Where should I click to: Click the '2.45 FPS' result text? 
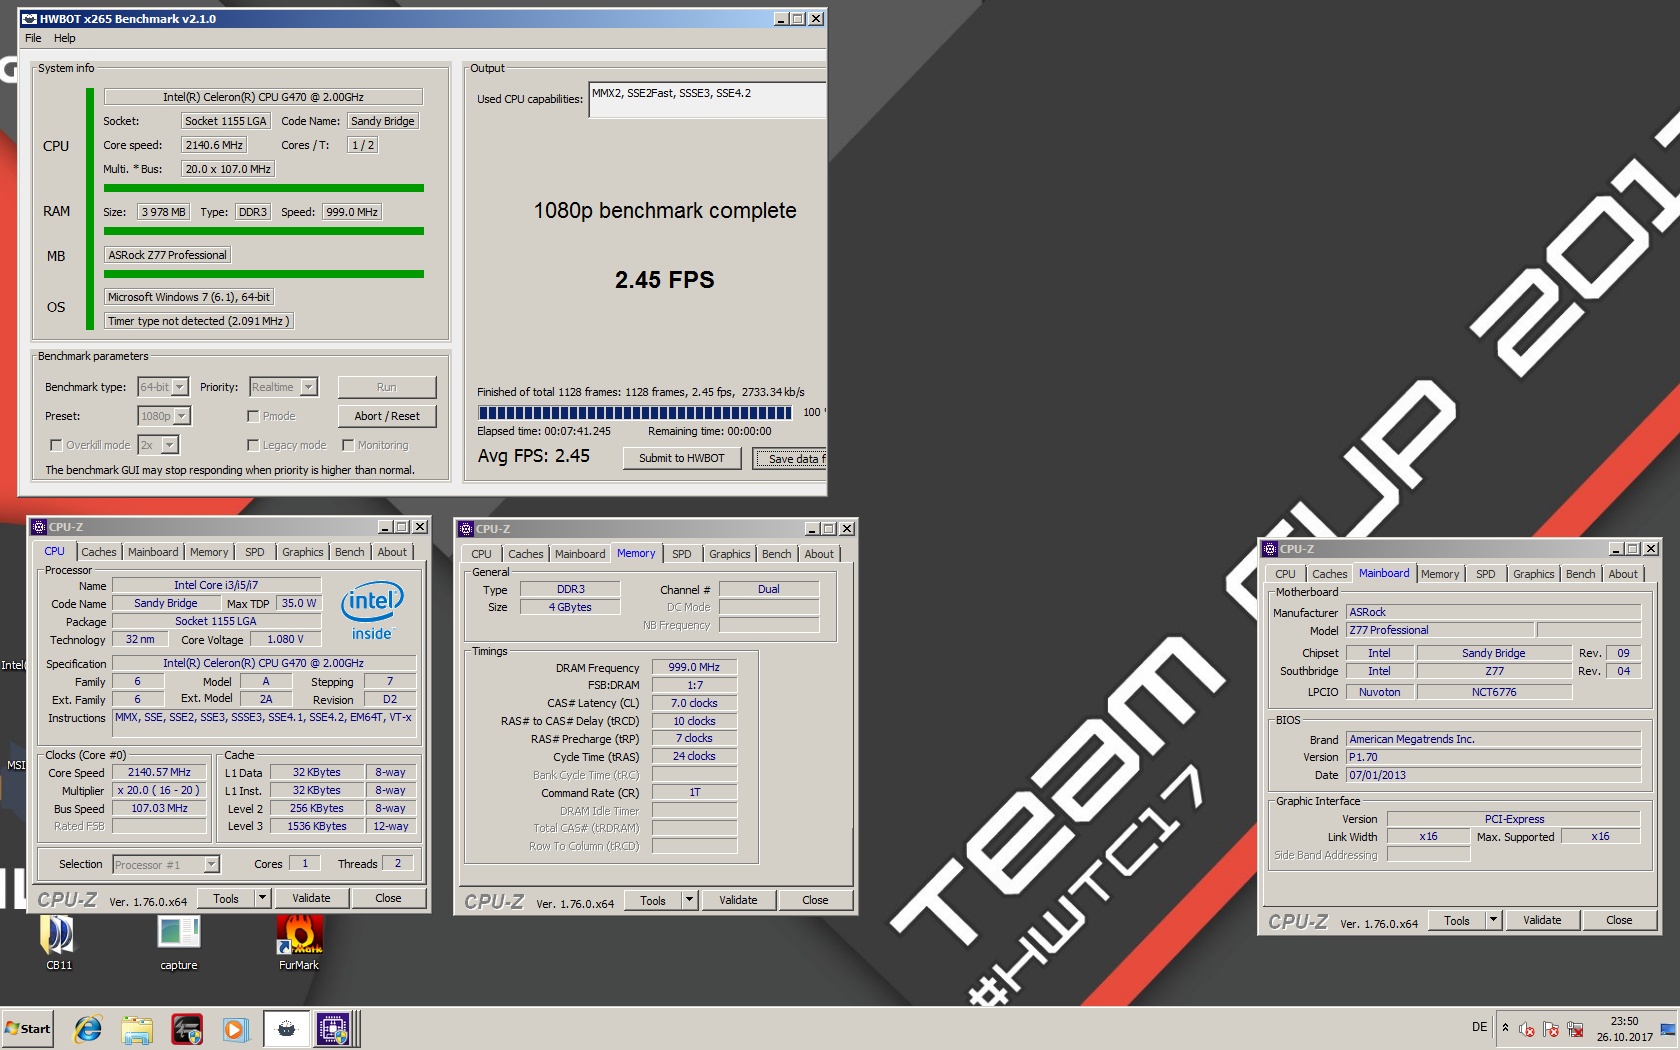(x=665, y=280)
